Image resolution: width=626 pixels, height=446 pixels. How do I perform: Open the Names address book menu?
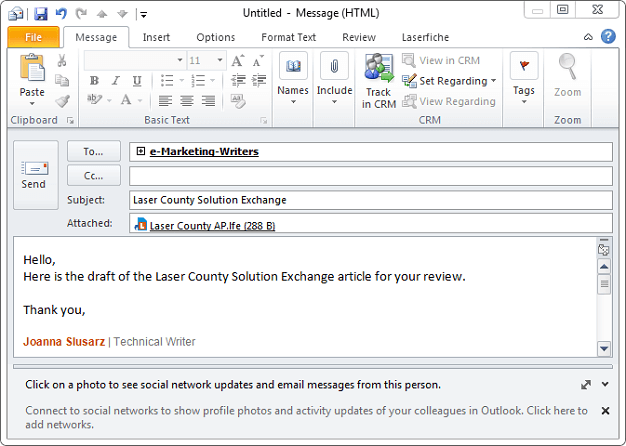293,79
